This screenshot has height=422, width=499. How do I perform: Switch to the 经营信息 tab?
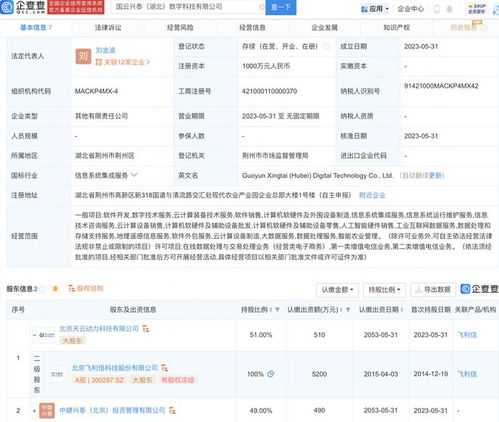click(x=252, y=28)
